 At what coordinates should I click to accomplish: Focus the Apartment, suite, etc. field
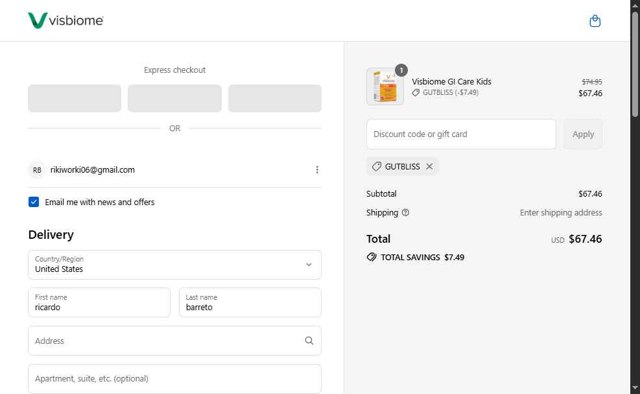pyautogui.click(x=175, y=379)
